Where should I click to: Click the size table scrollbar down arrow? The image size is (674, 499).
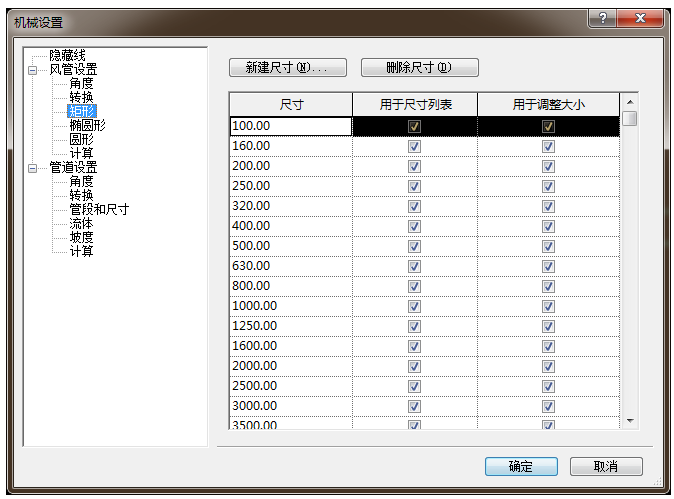tap(630, 421)
